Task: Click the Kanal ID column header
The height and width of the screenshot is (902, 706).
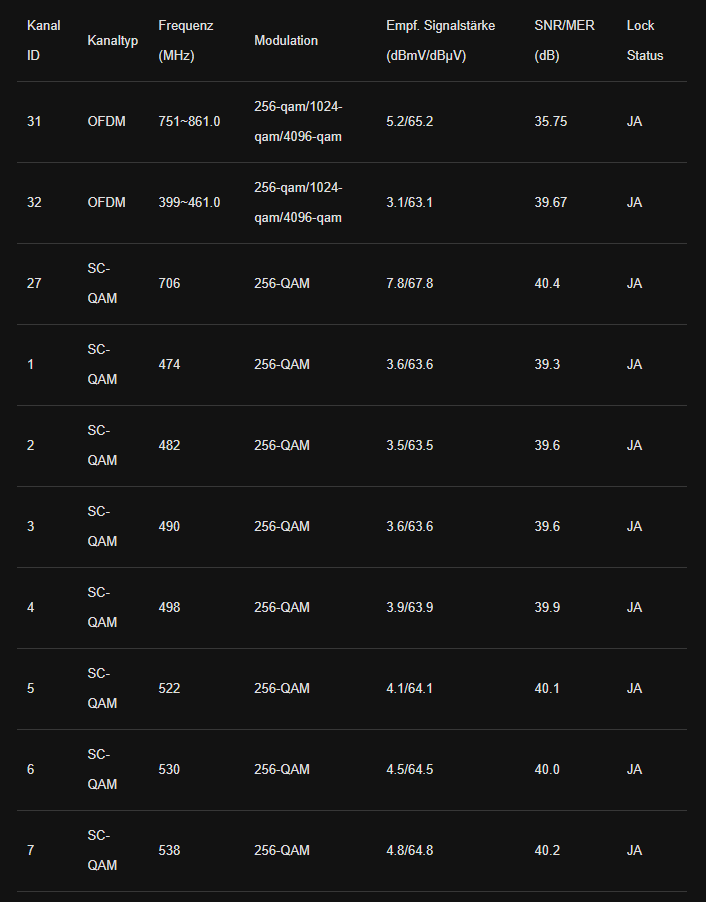Action: [x=43, y=40]
